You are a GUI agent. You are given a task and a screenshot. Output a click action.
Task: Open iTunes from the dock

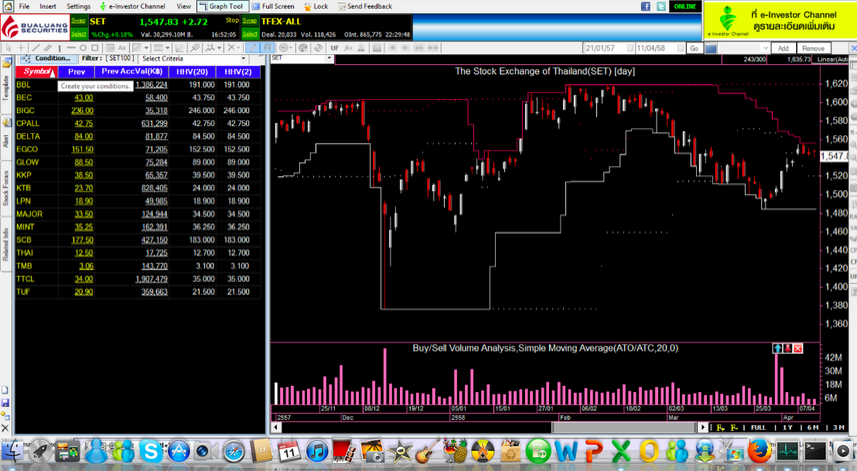point(317,452)
